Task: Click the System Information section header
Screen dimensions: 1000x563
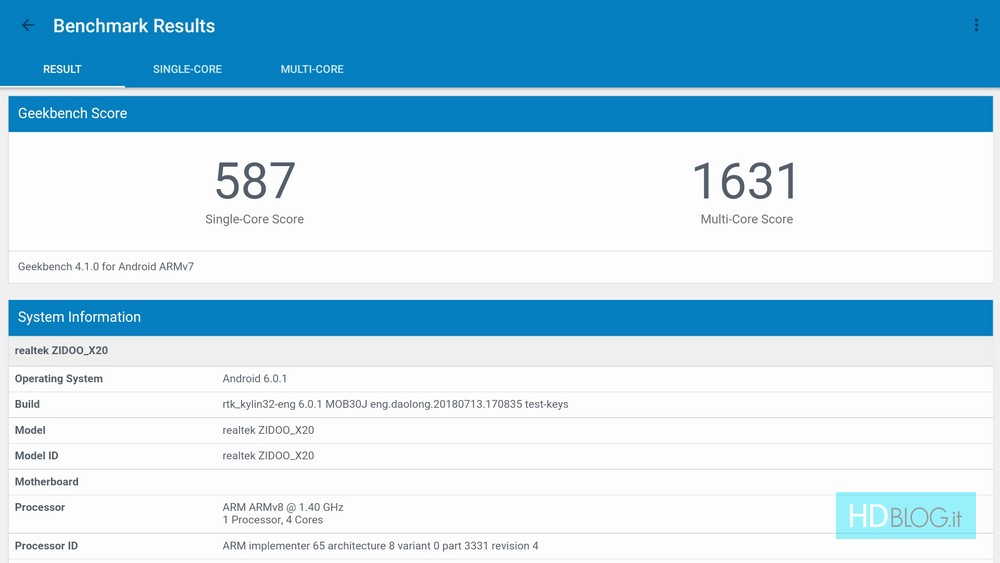Action: 79,317
